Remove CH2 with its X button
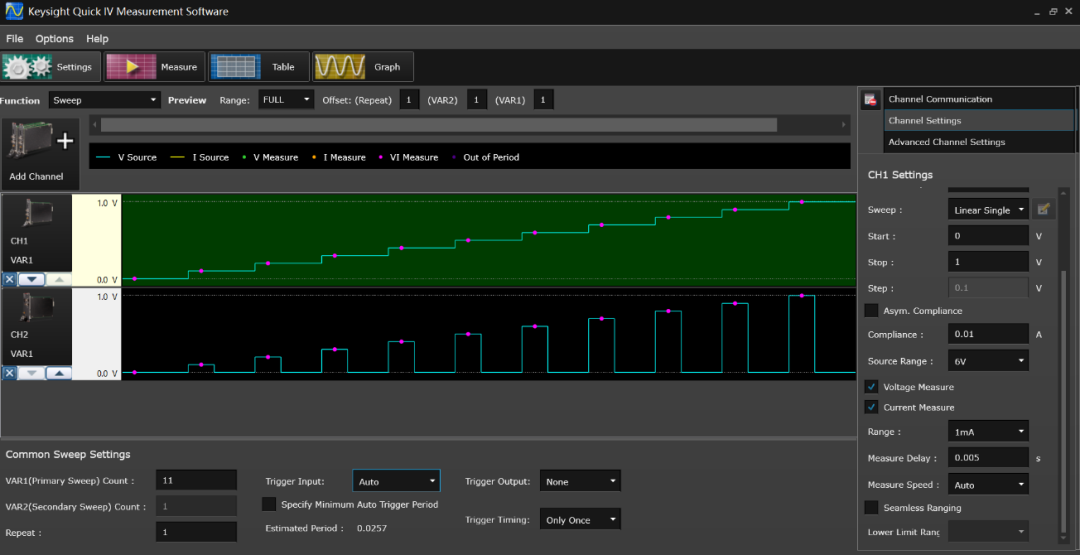 9,373
